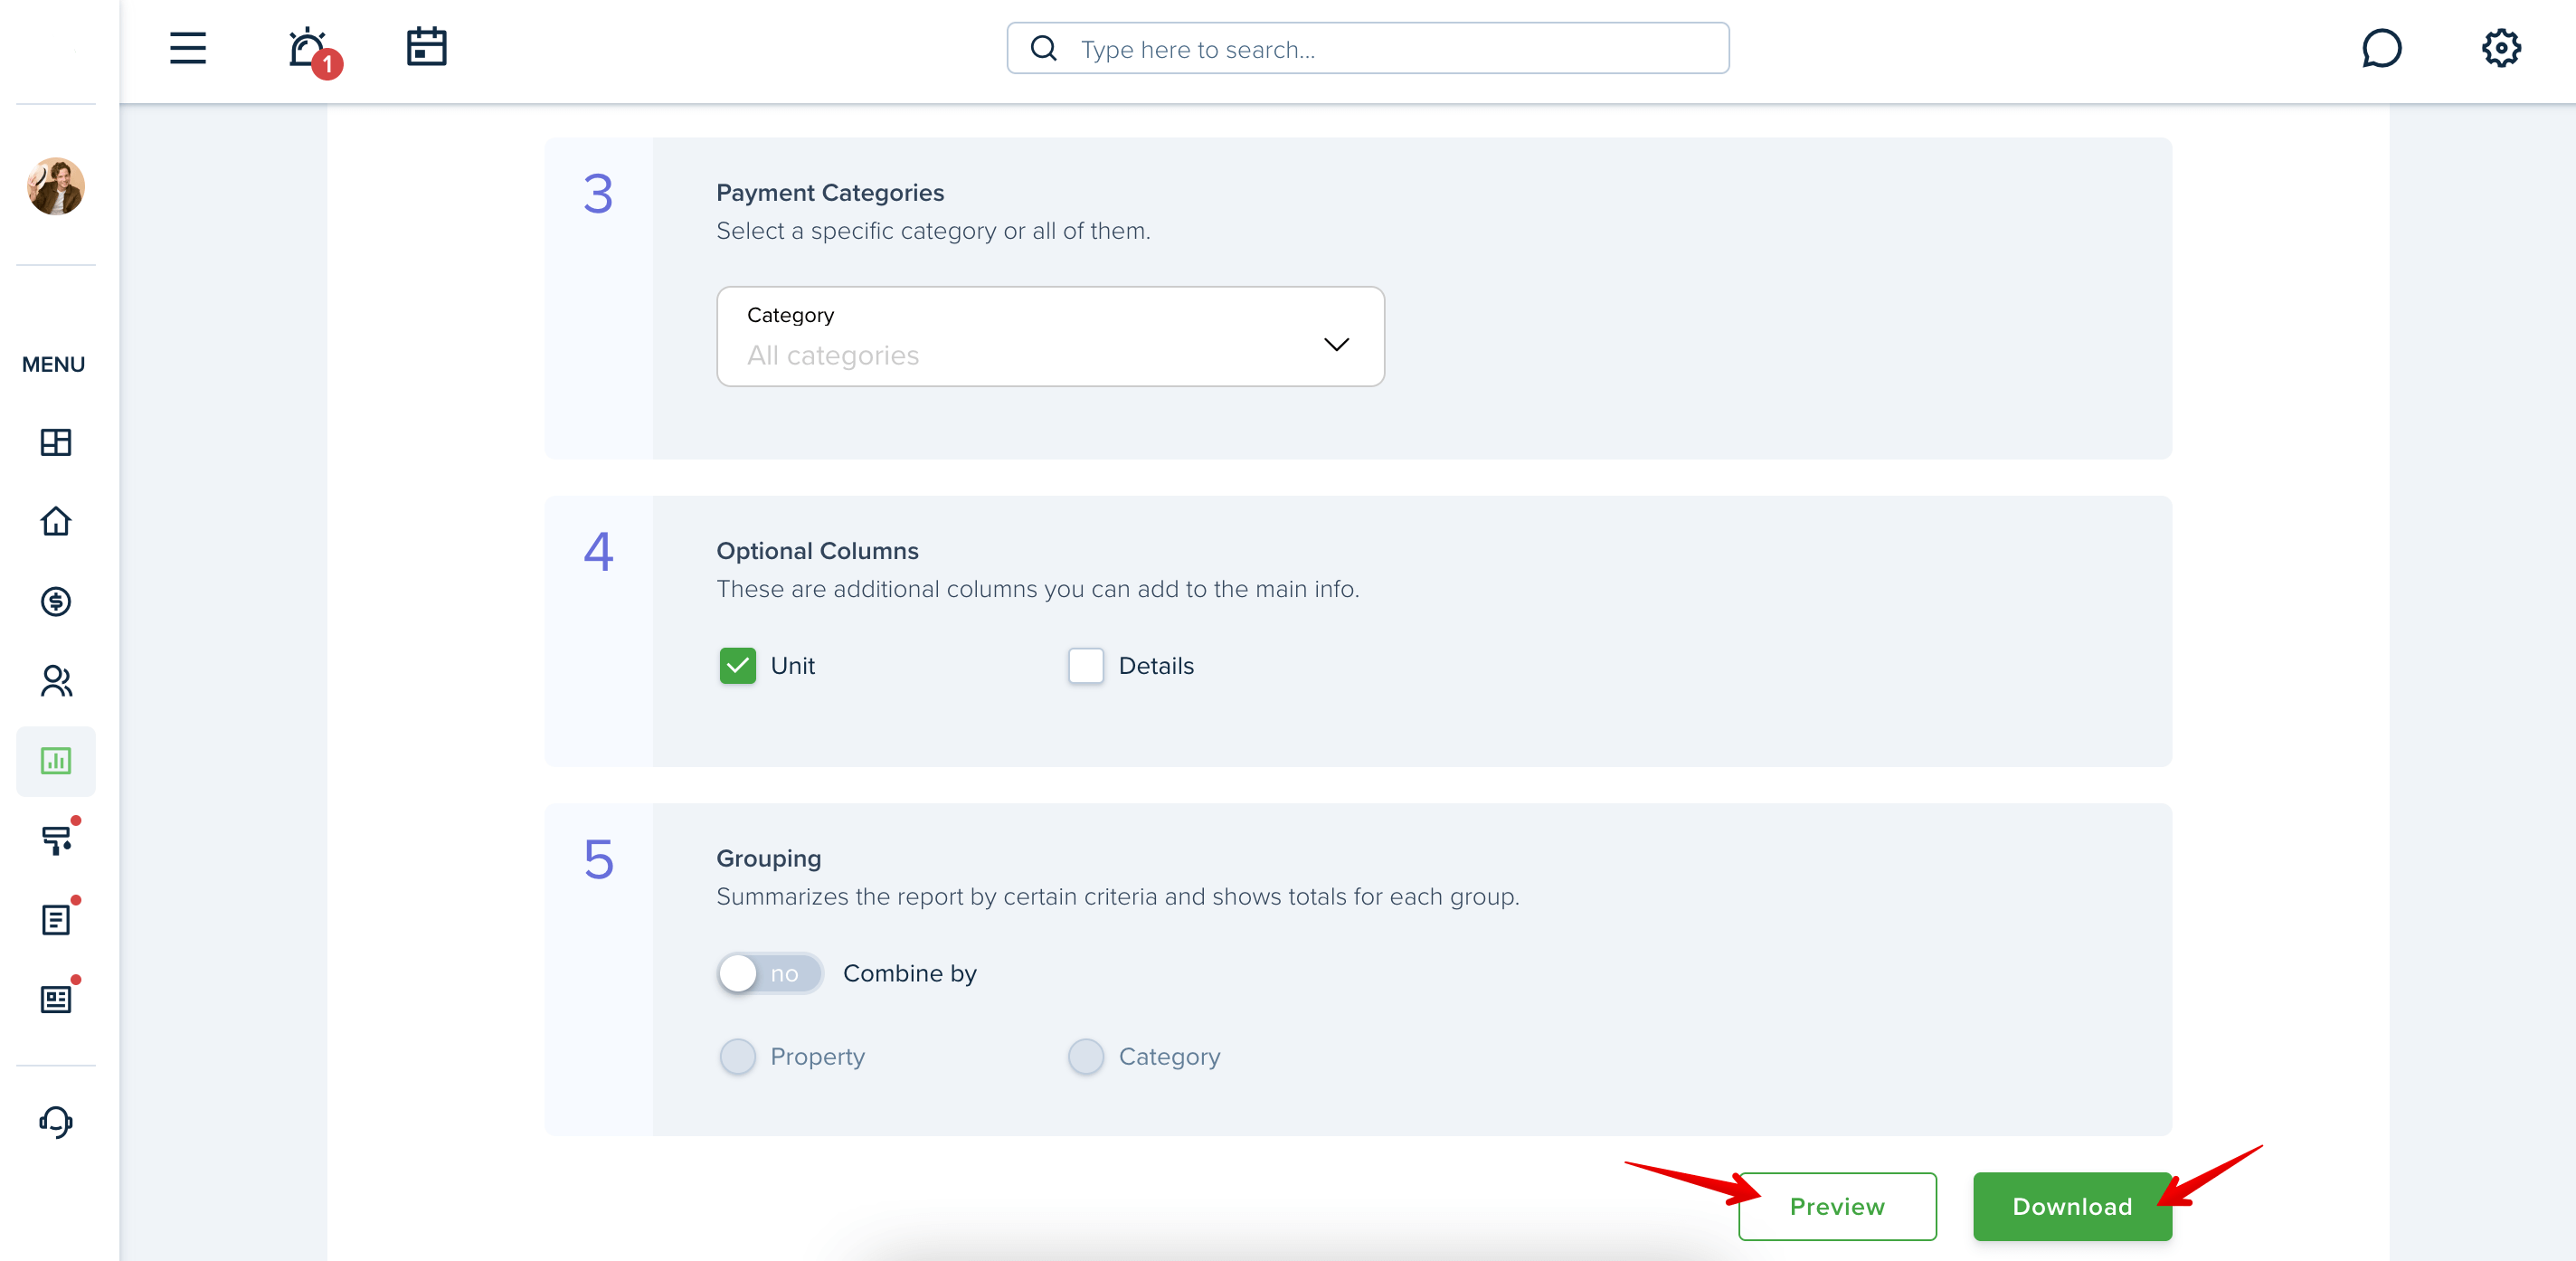Open the tenants people icon in sidebar
The image size is (2576, 1261).
(56, 681)
